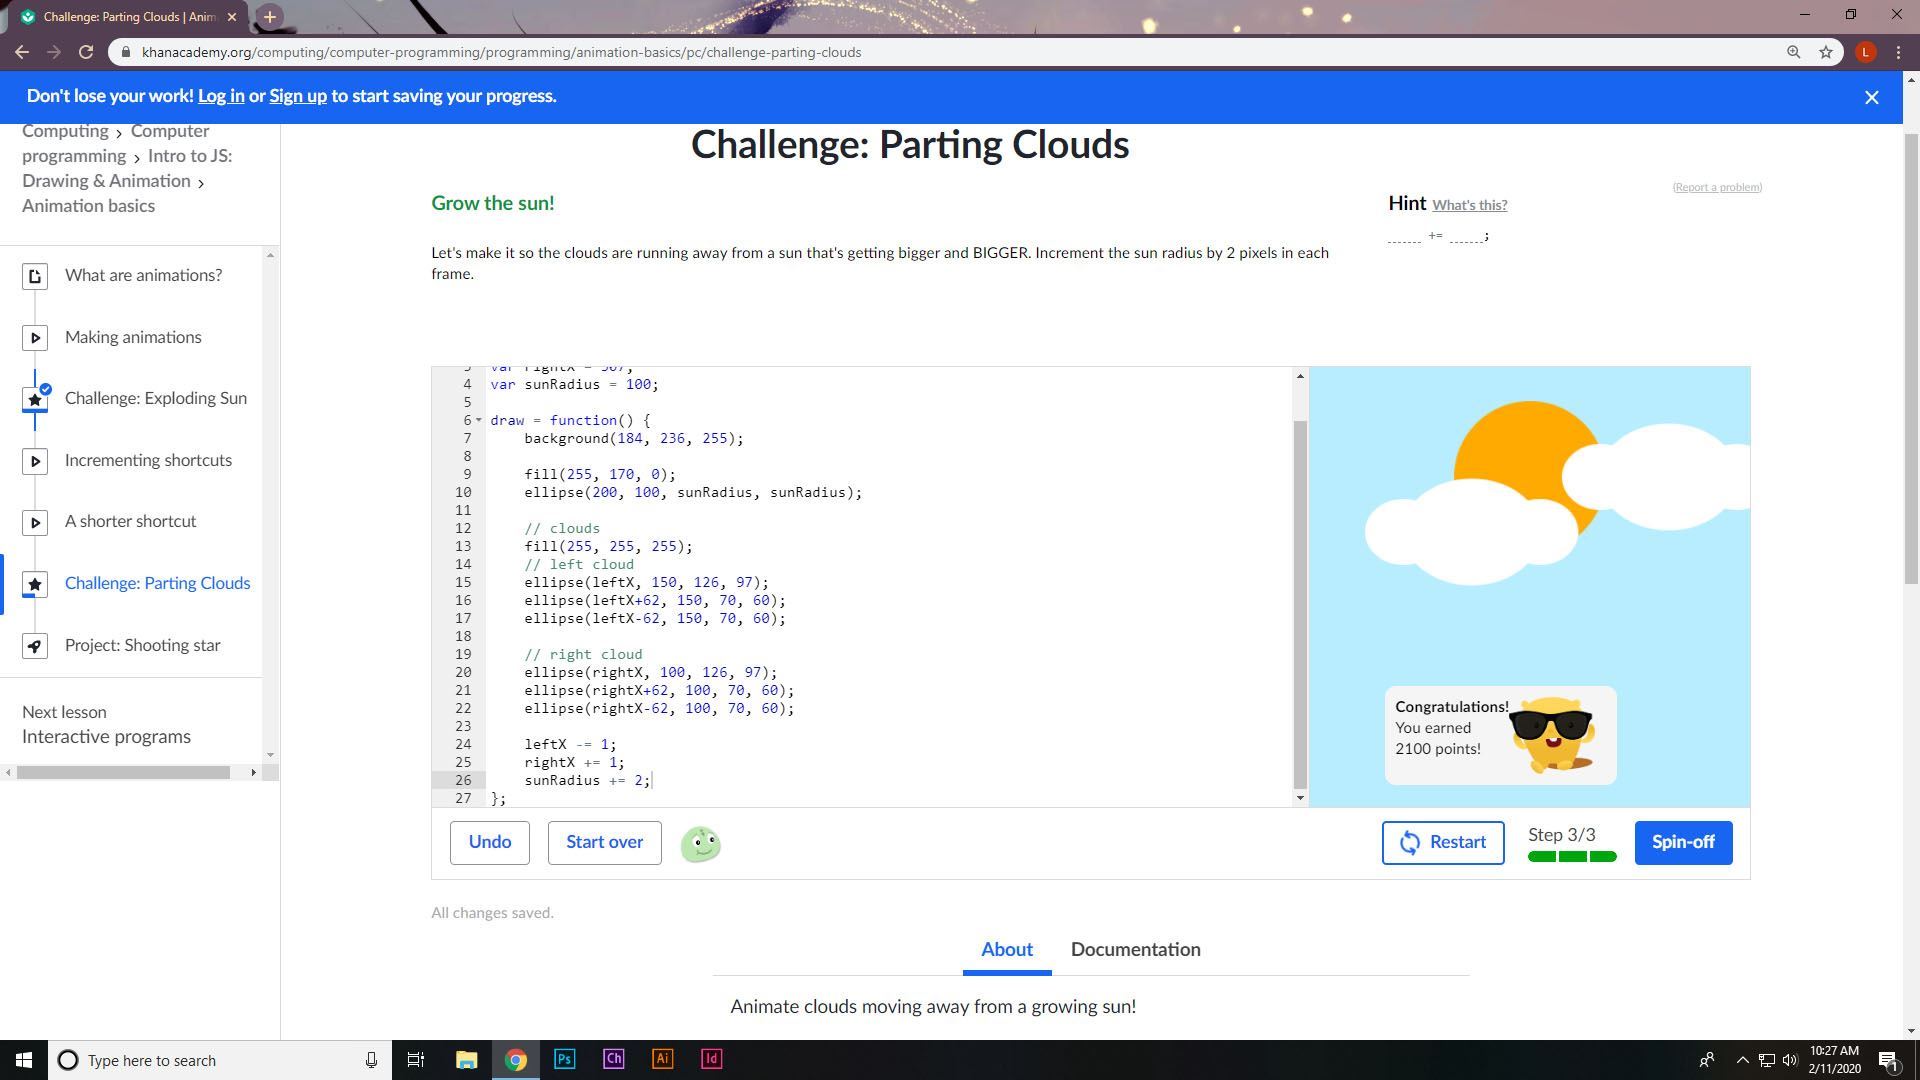Open the Project: Shooting star rocket icon
1920x1080 pixels.
tap(35, 646)
